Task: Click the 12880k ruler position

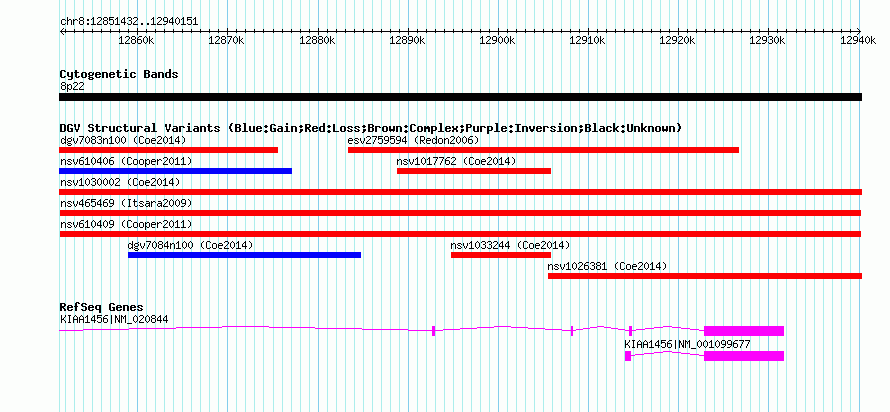Action: click(317, 41)
